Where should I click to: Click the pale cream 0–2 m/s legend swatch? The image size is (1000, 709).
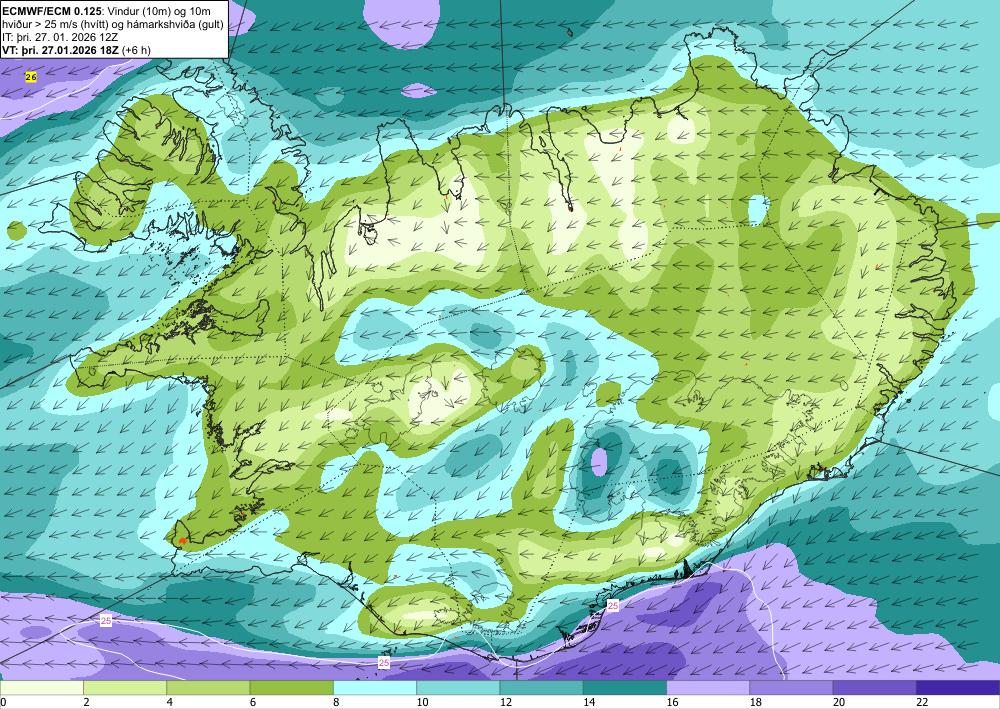point(41,688)
